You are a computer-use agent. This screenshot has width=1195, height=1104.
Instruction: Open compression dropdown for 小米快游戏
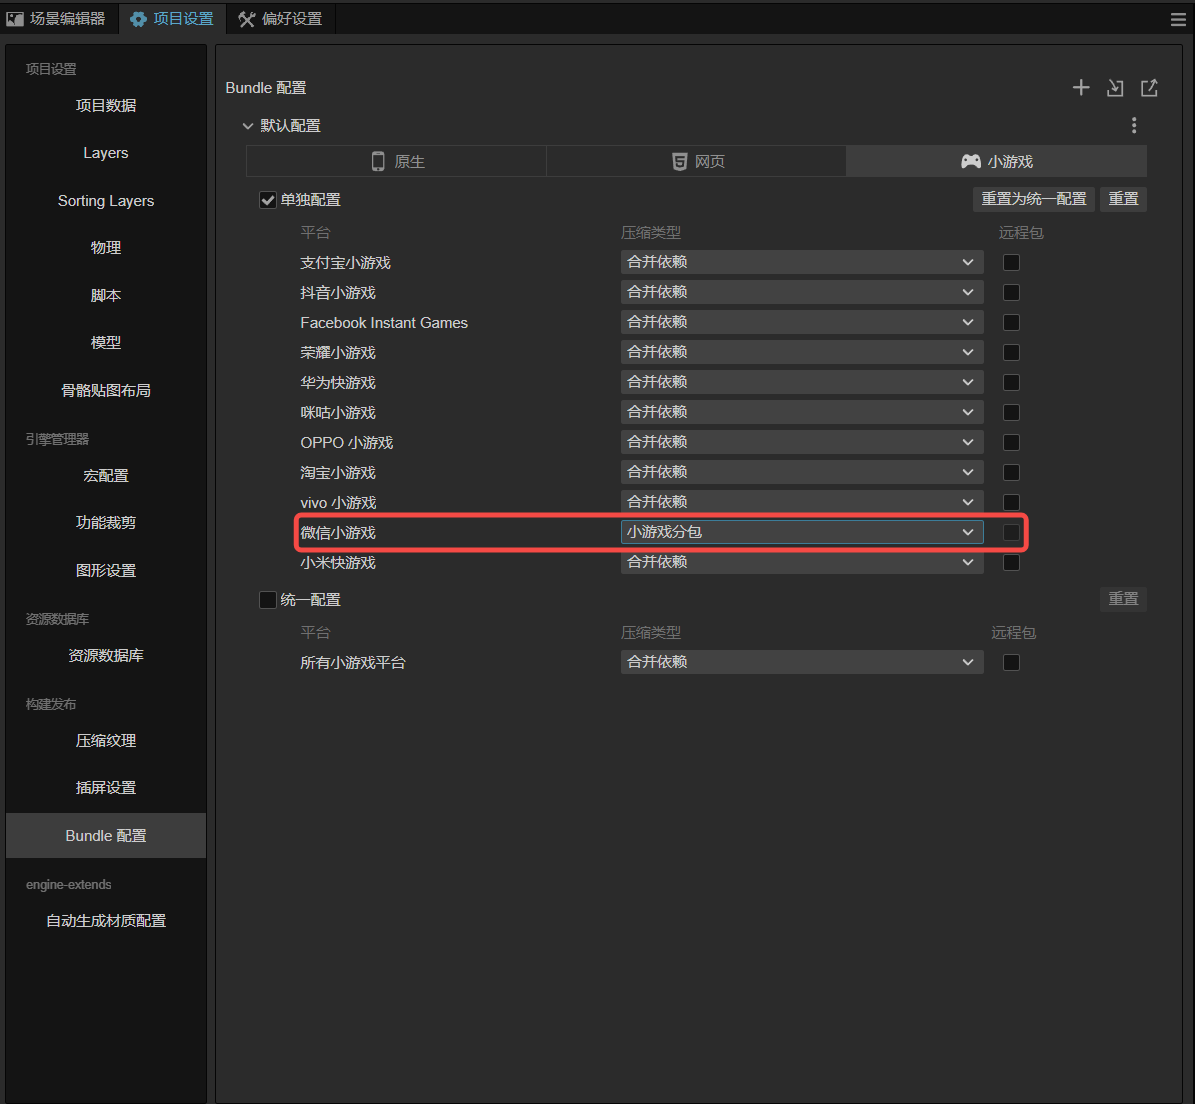point(802,562)
